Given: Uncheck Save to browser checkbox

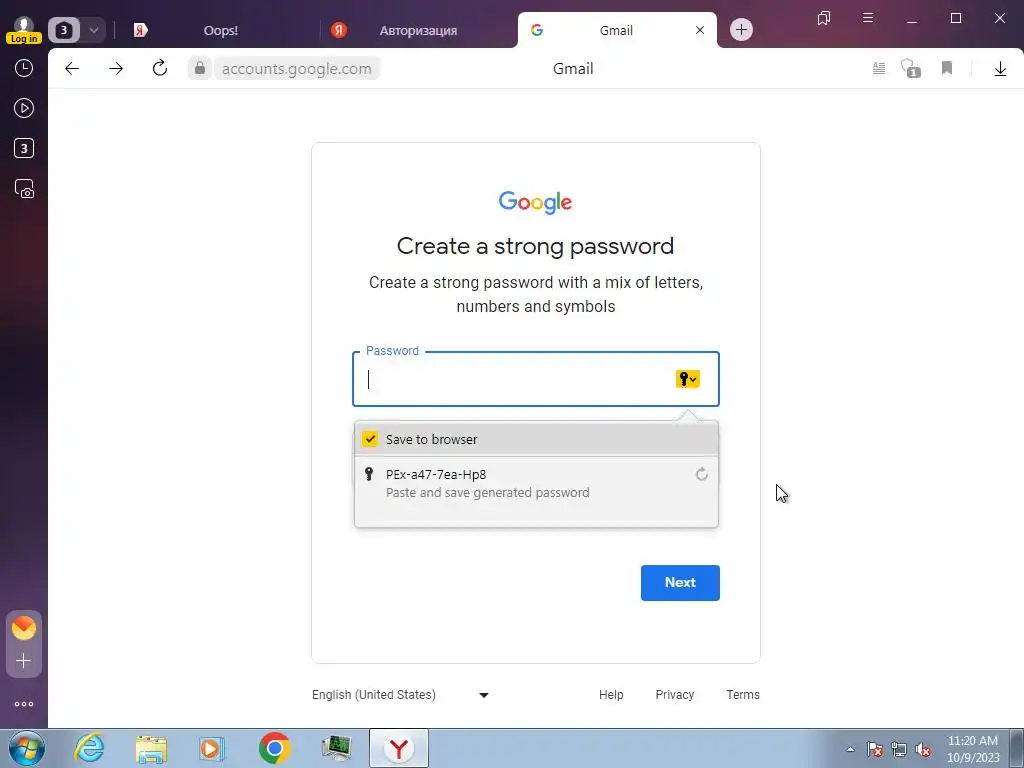Looking at the screenshot, I should (370, 439).
